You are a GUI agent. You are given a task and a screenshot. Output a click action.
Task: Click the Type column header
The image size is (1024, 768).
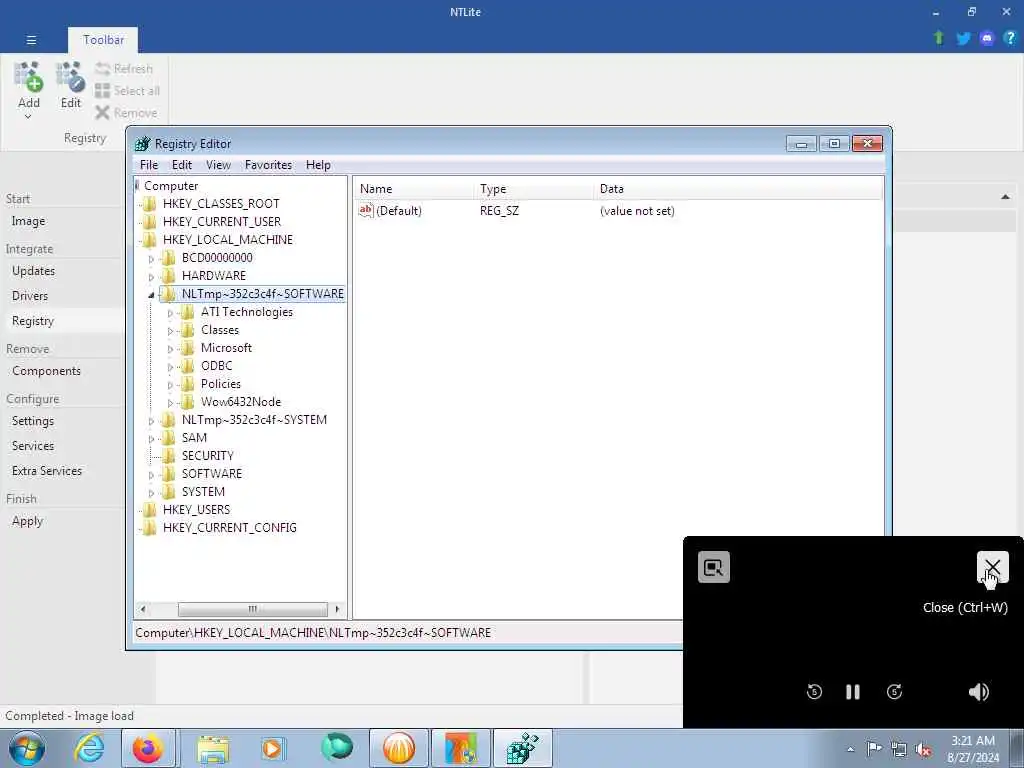[x=534, y=189]
